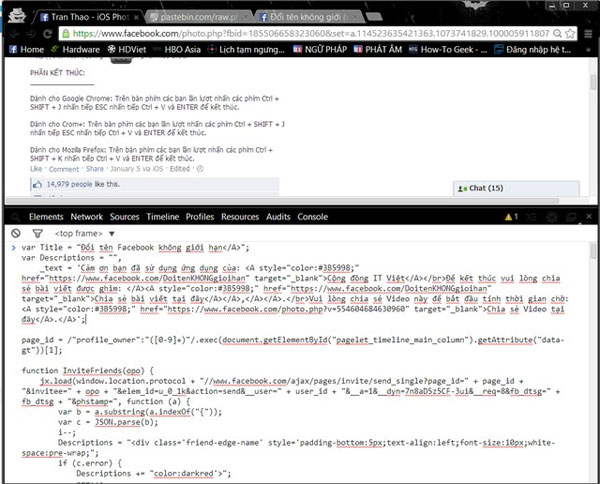
Task: Click the Facebook page vertical scrollbar thumb
Action: tap(593, 82)
